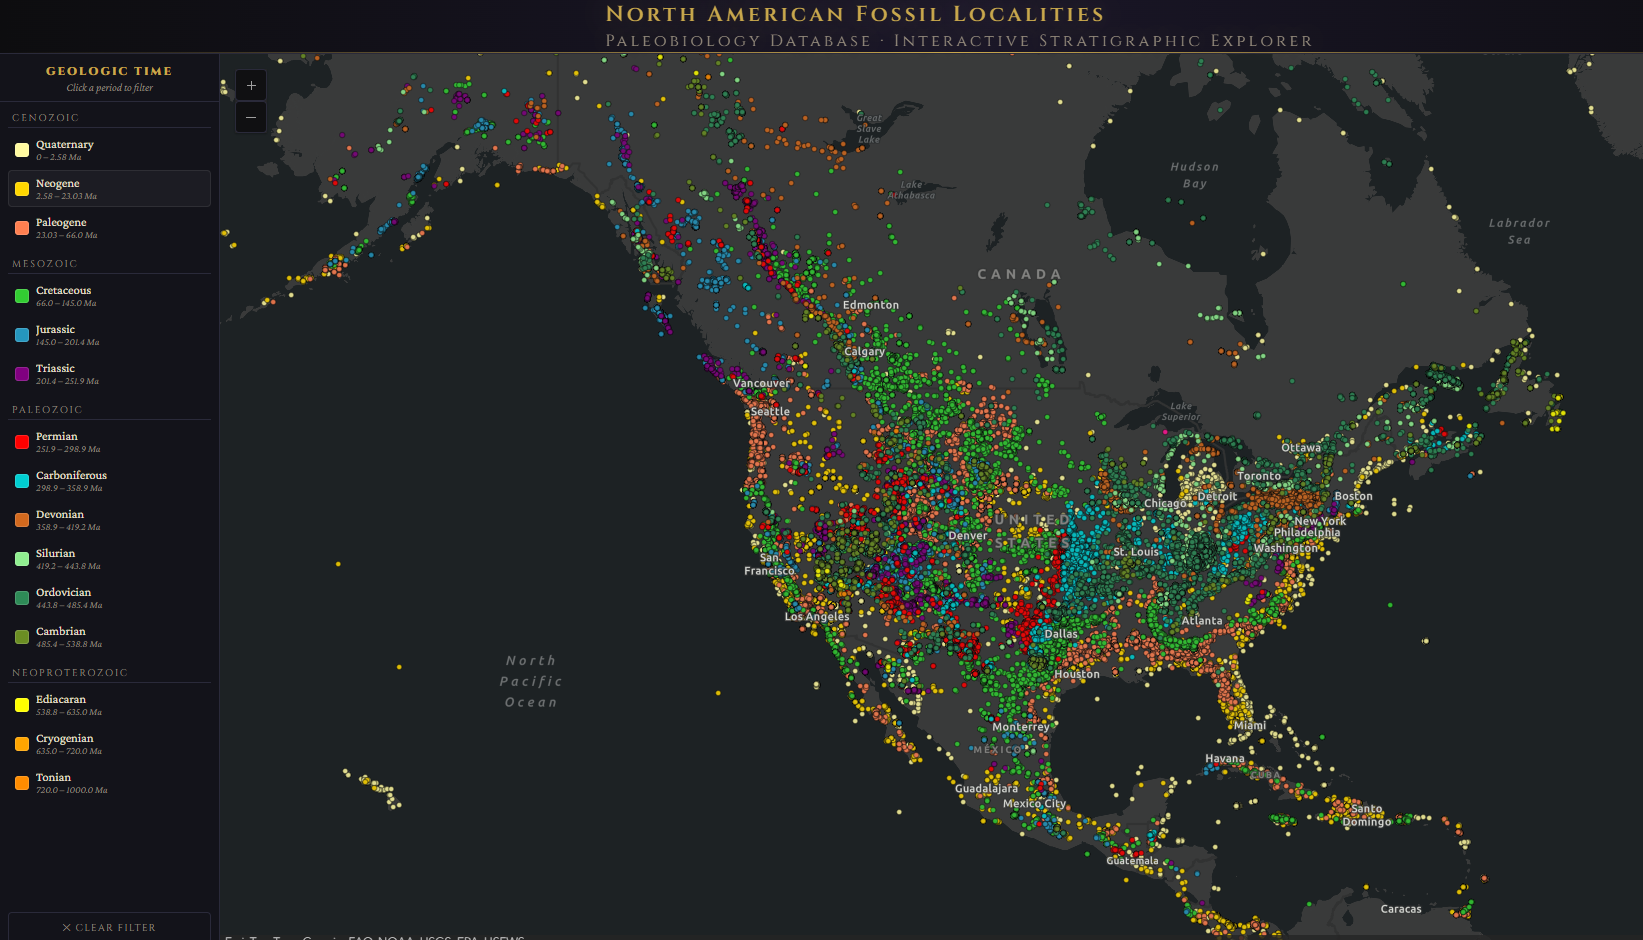Zoom out of the map
This screenshot has height=940, width=1643.
point(251,118)
